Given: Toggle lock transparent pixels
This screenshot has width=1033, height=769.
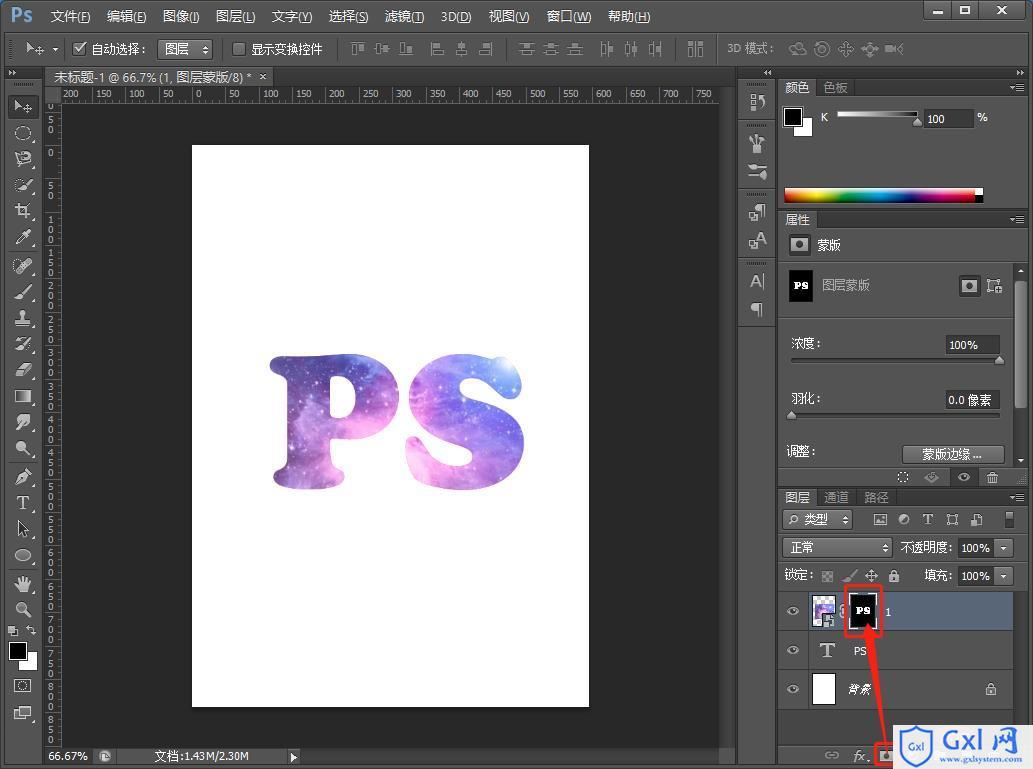Looking at the screenshot, I should 827,576.
